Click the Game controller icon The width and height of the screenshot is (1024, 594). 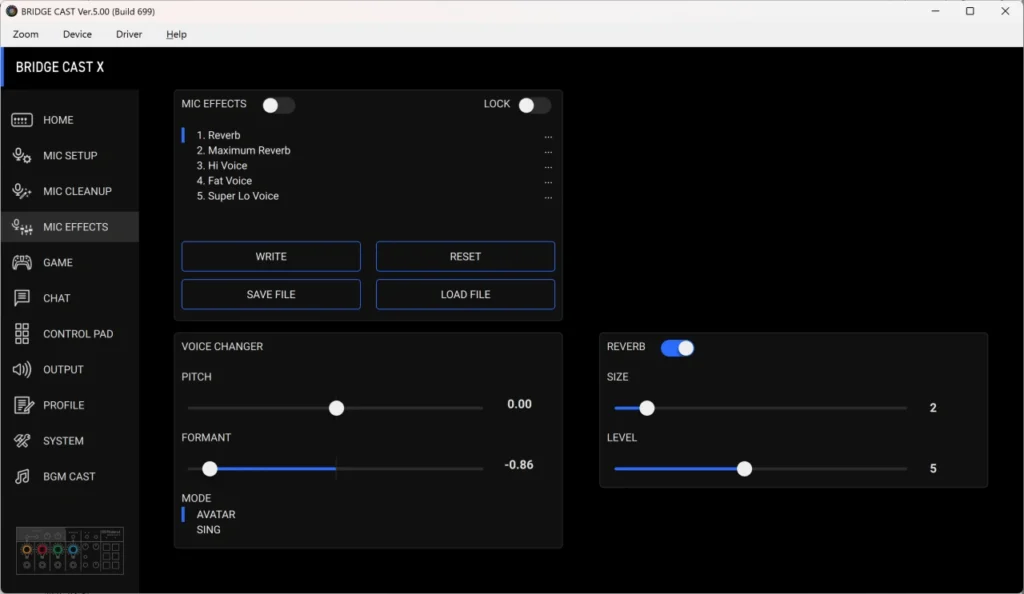click(22, 263)
